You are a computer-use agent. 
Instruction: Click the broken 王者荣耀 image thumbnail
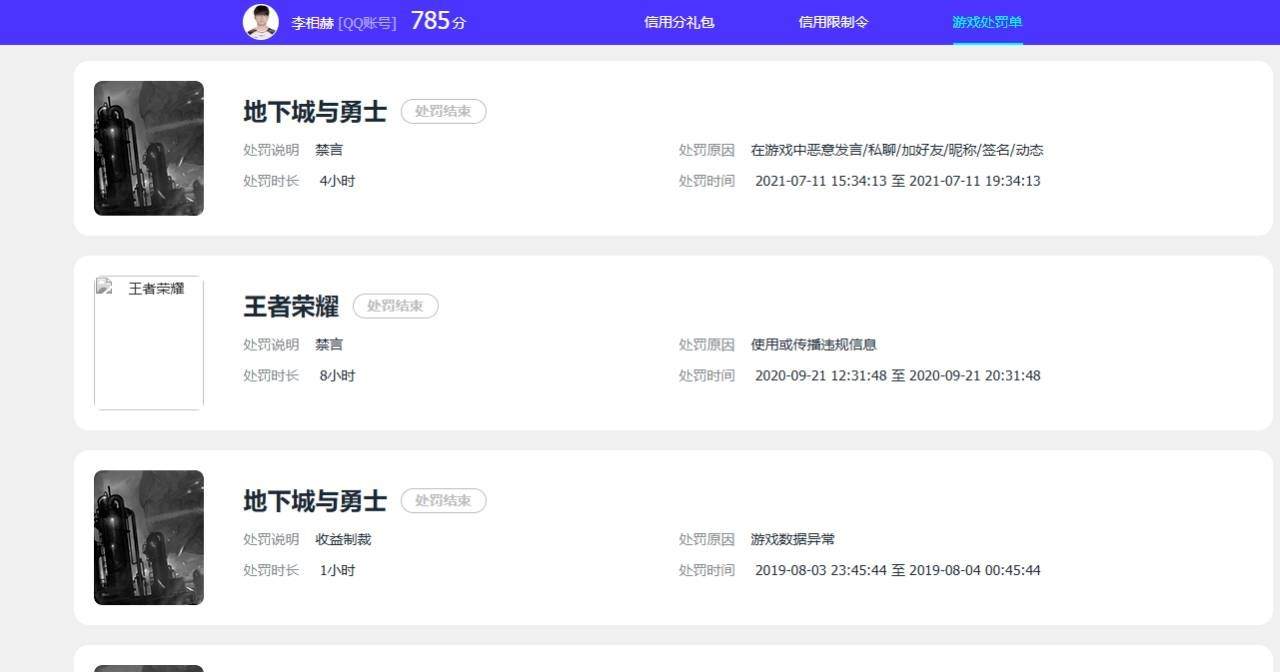tap(149, 343)
